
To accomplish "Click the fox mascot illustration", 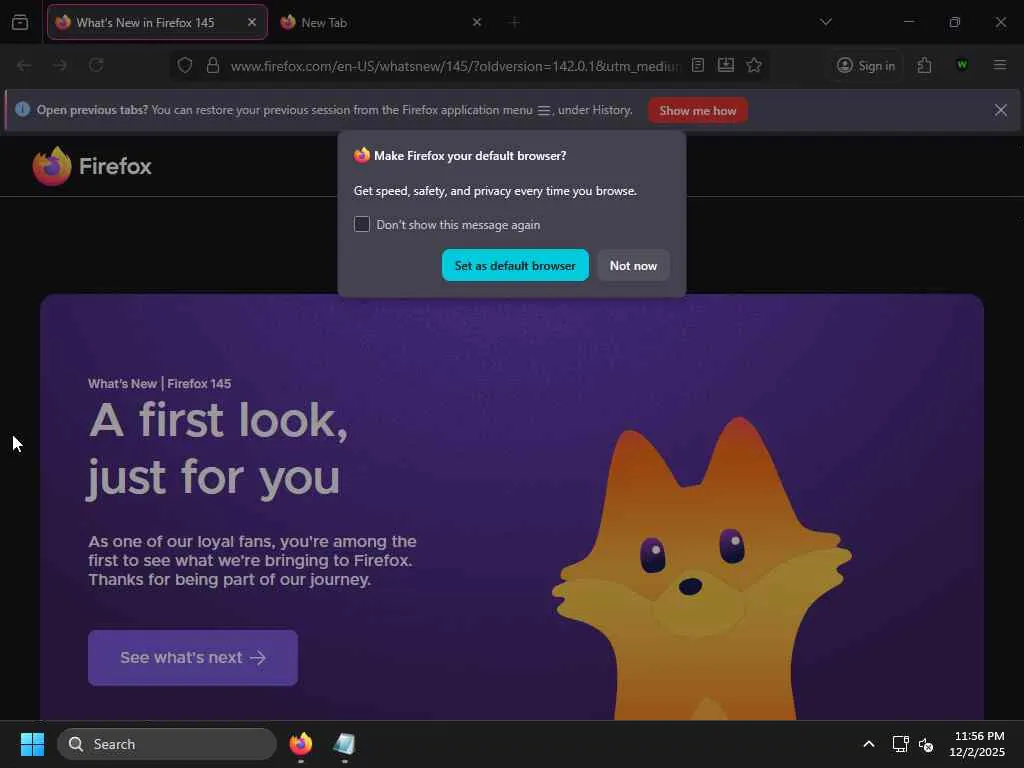I will click(702, 568).
